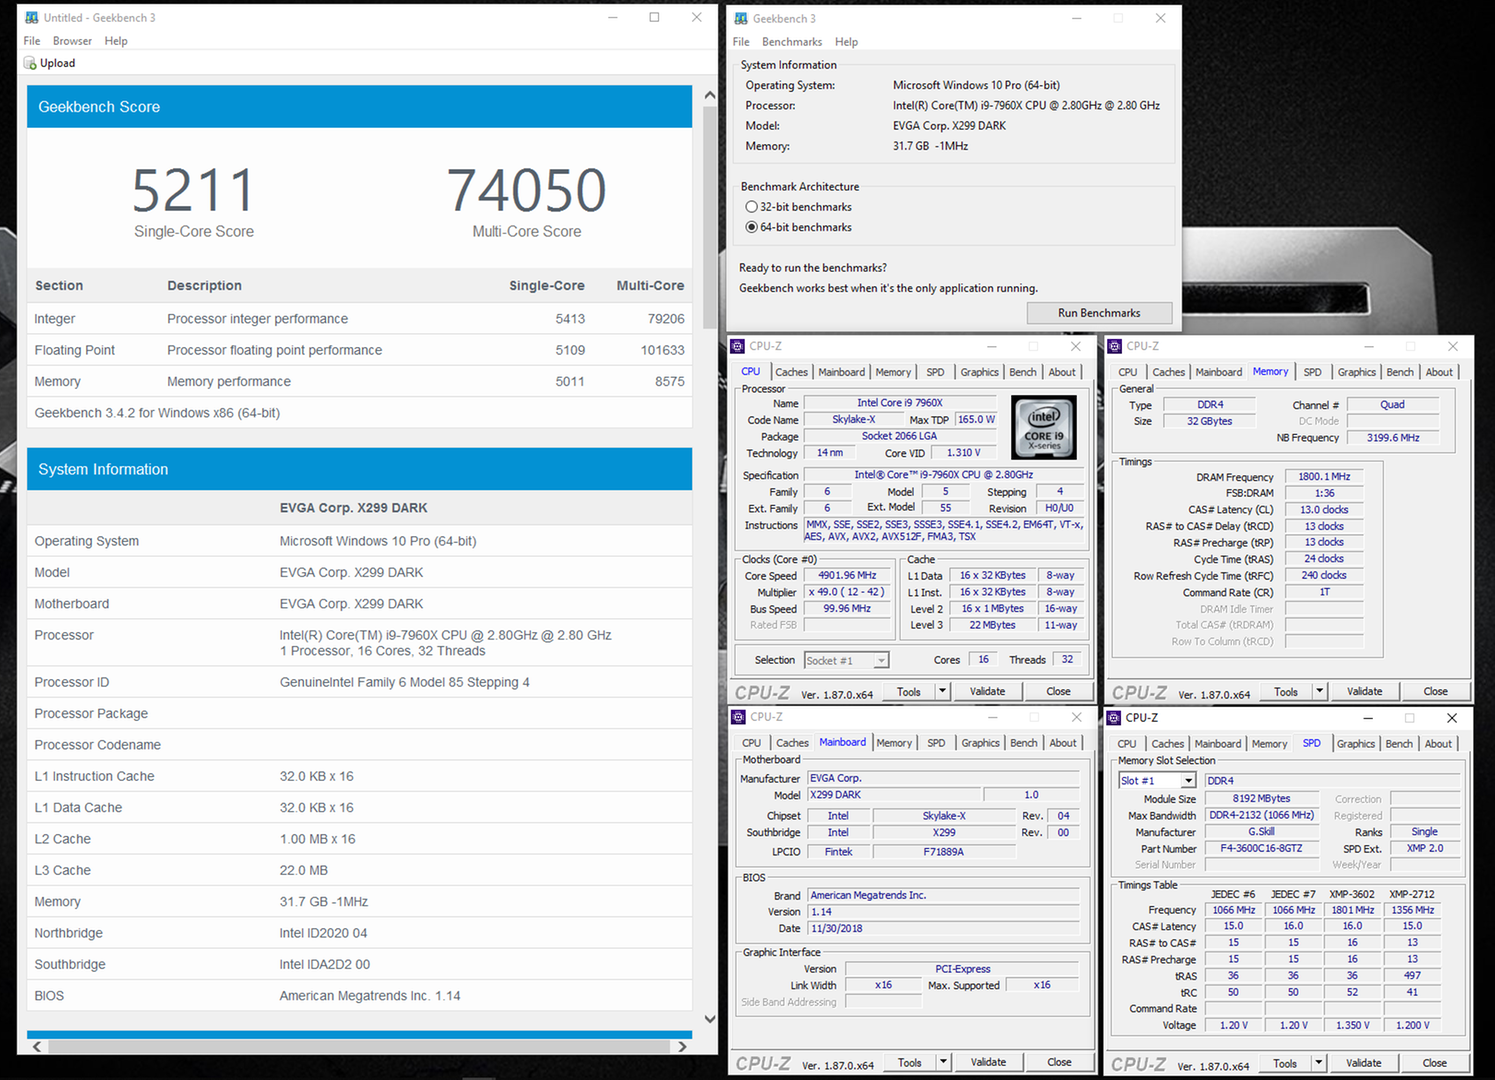Image resolution: width=1495 pixels, height=1080 pixels.
Task: Open Browser menu in Geekbench results window
Action: point(72,41)
